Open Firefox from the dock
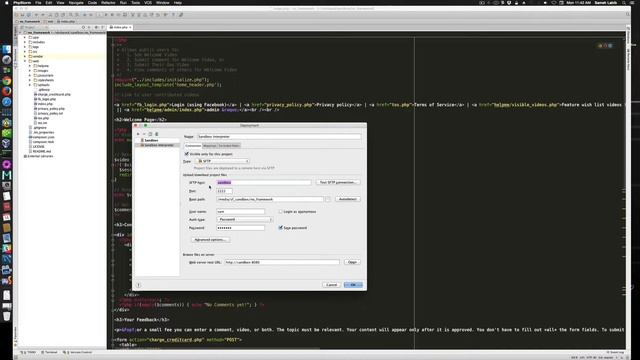Image resolution: width=640 pixels, height=360 pixels. pos(7,91)
